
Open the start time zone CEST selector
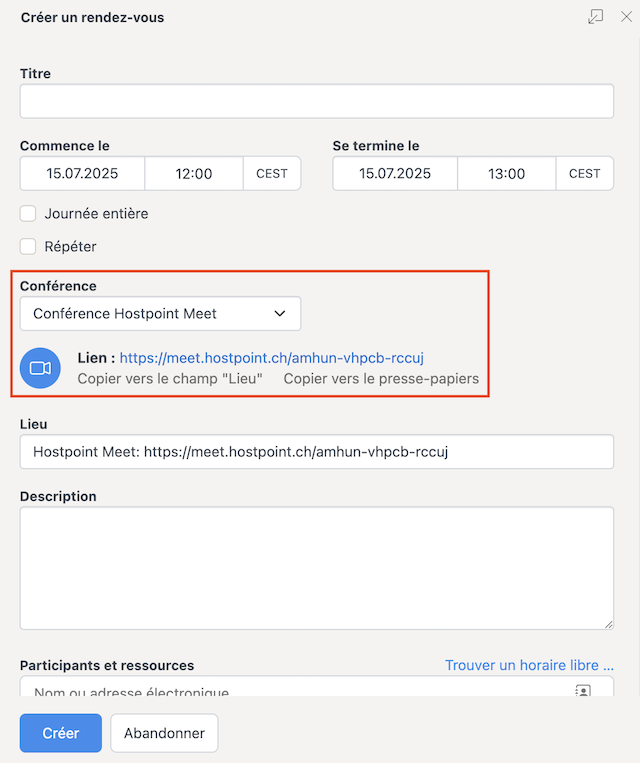(x=272, y=173)
